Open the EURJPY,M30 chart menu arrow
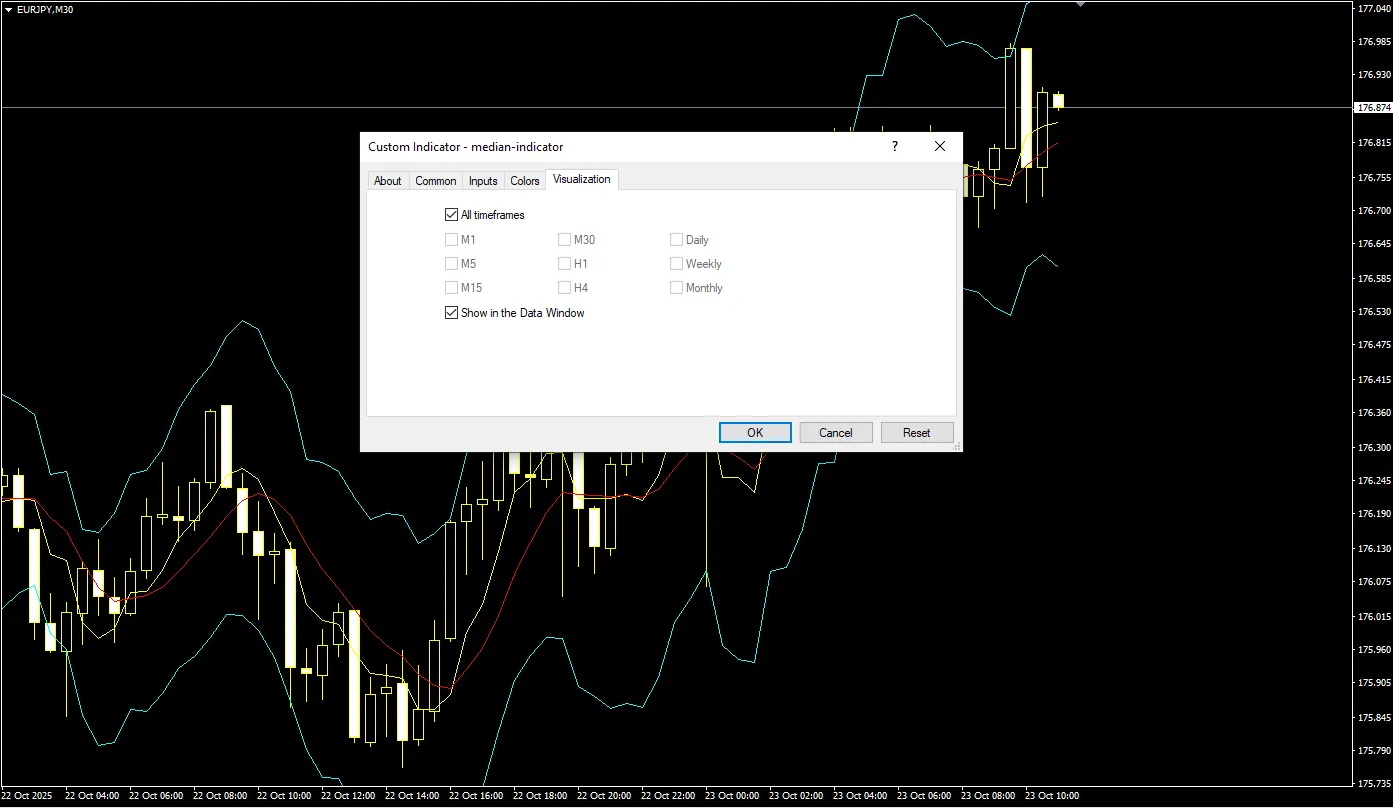 (x=9, y=9)
